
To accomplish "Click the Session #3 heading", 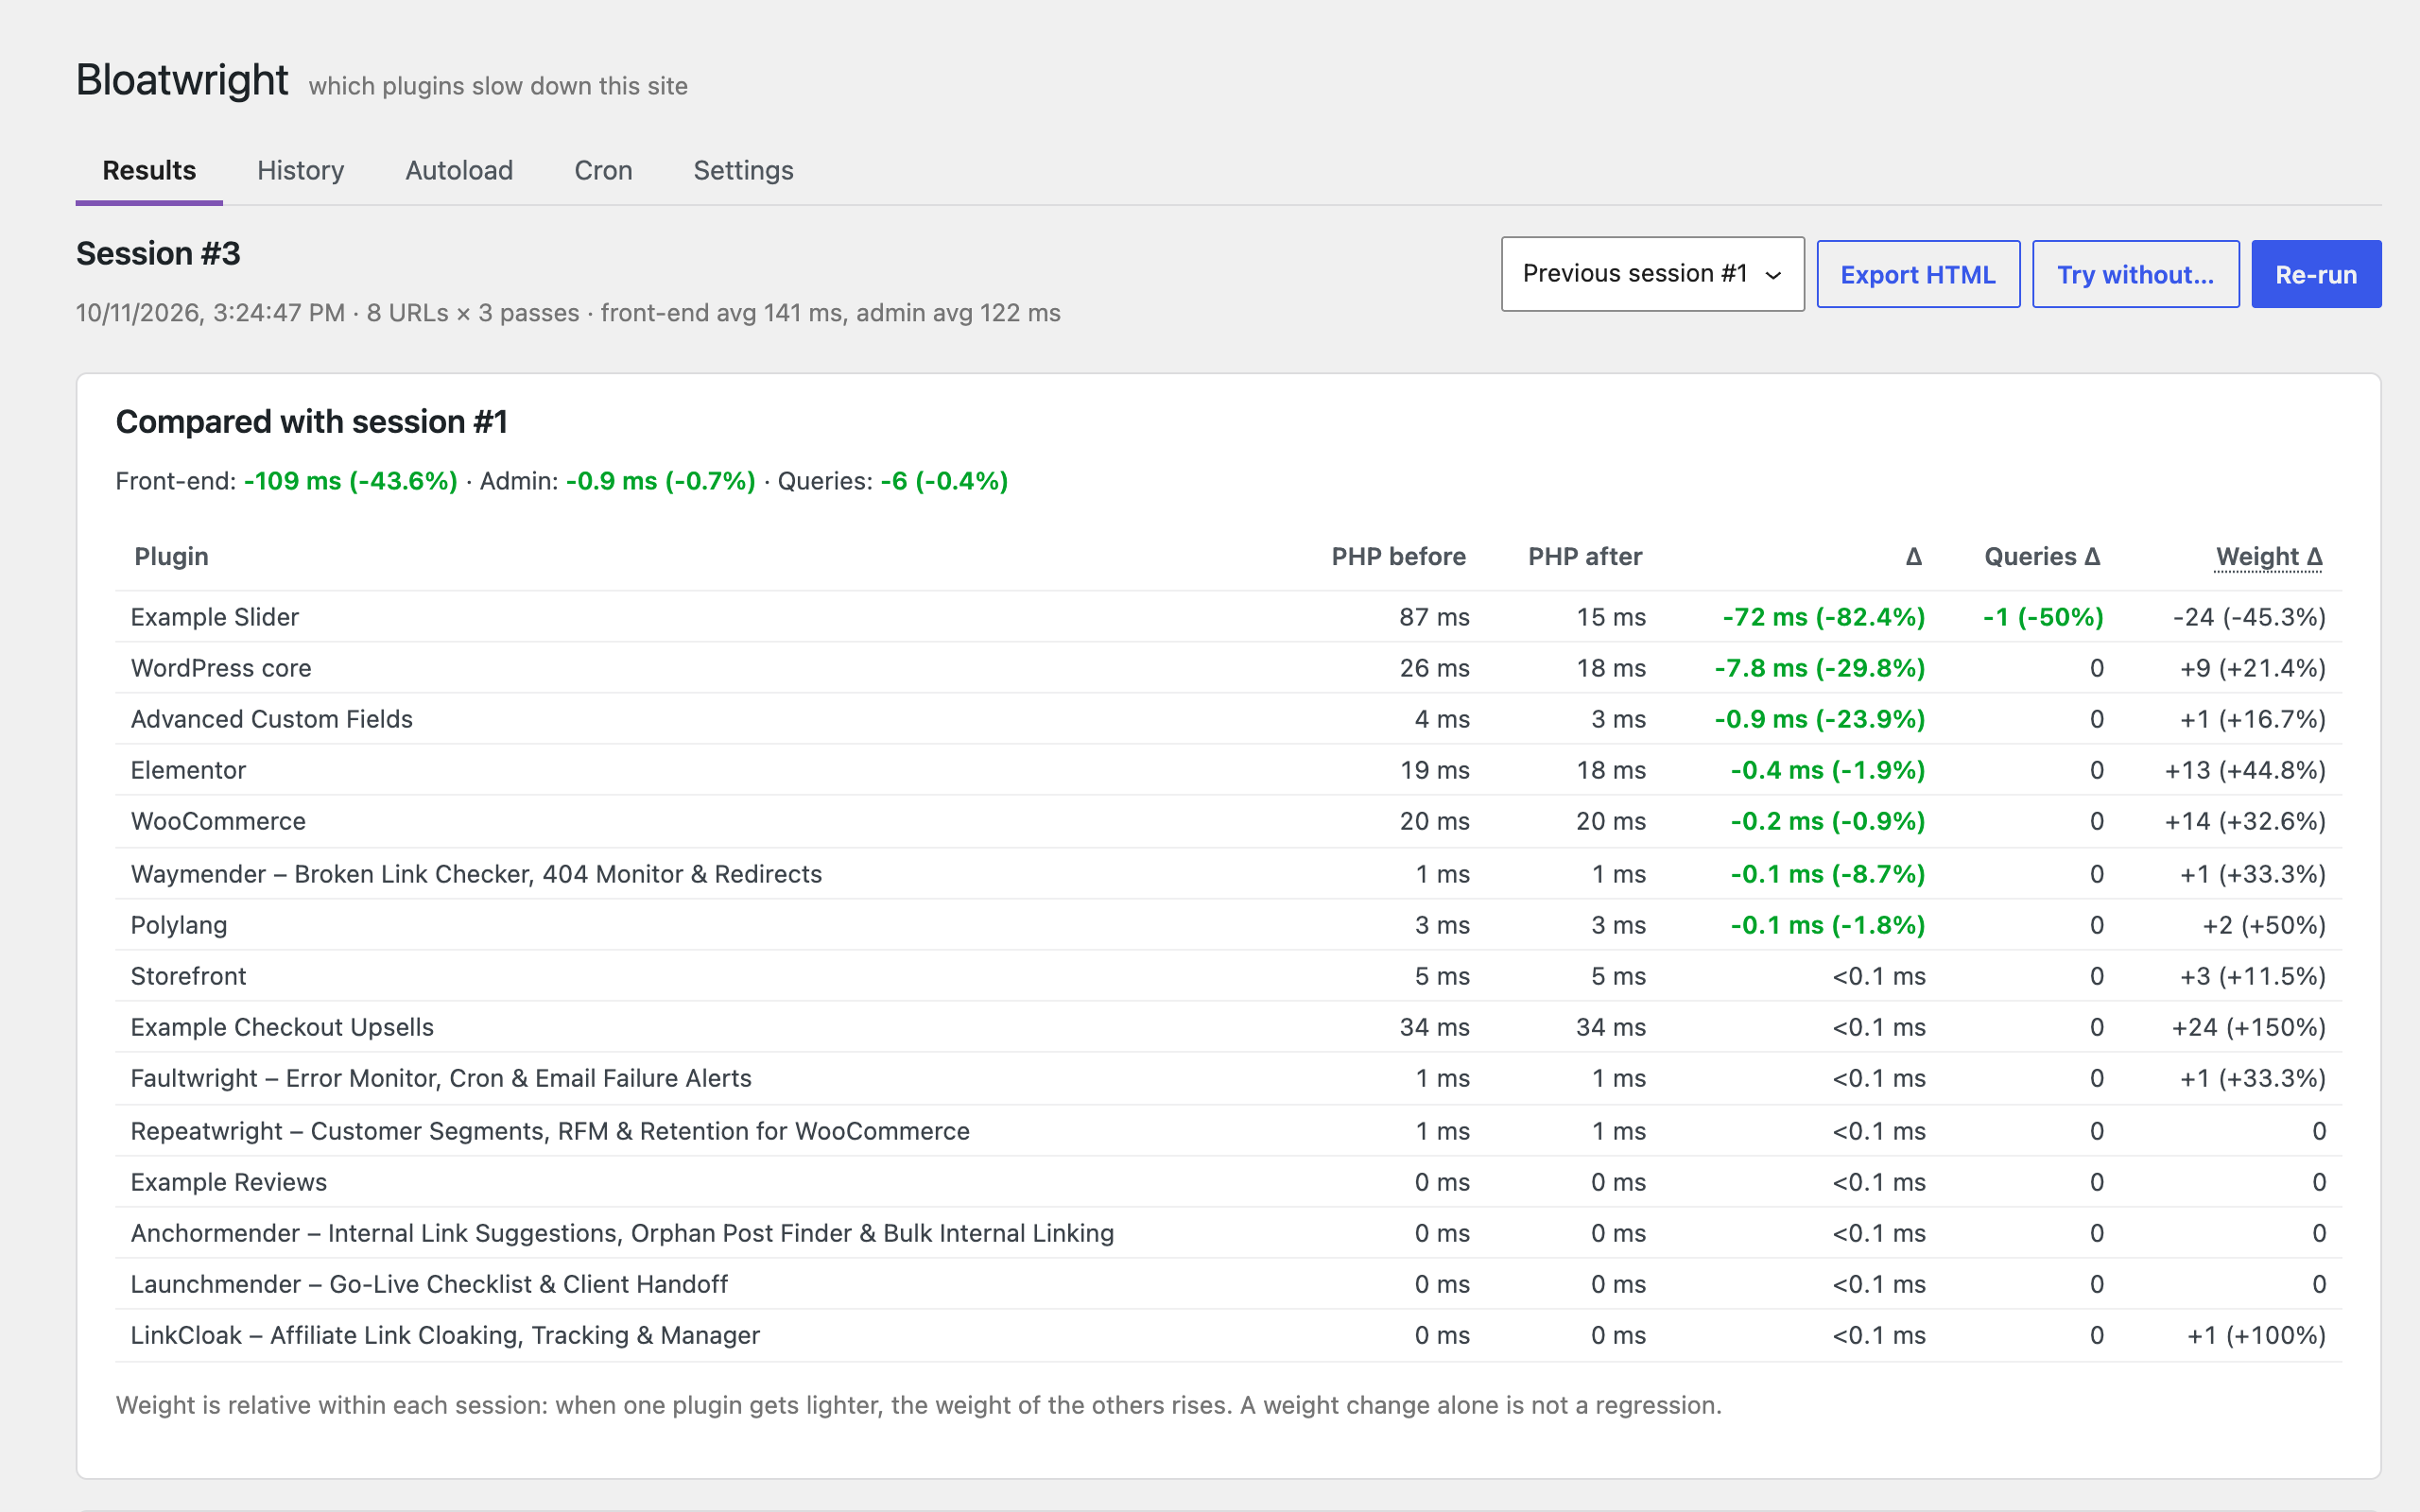I will 158,254.
